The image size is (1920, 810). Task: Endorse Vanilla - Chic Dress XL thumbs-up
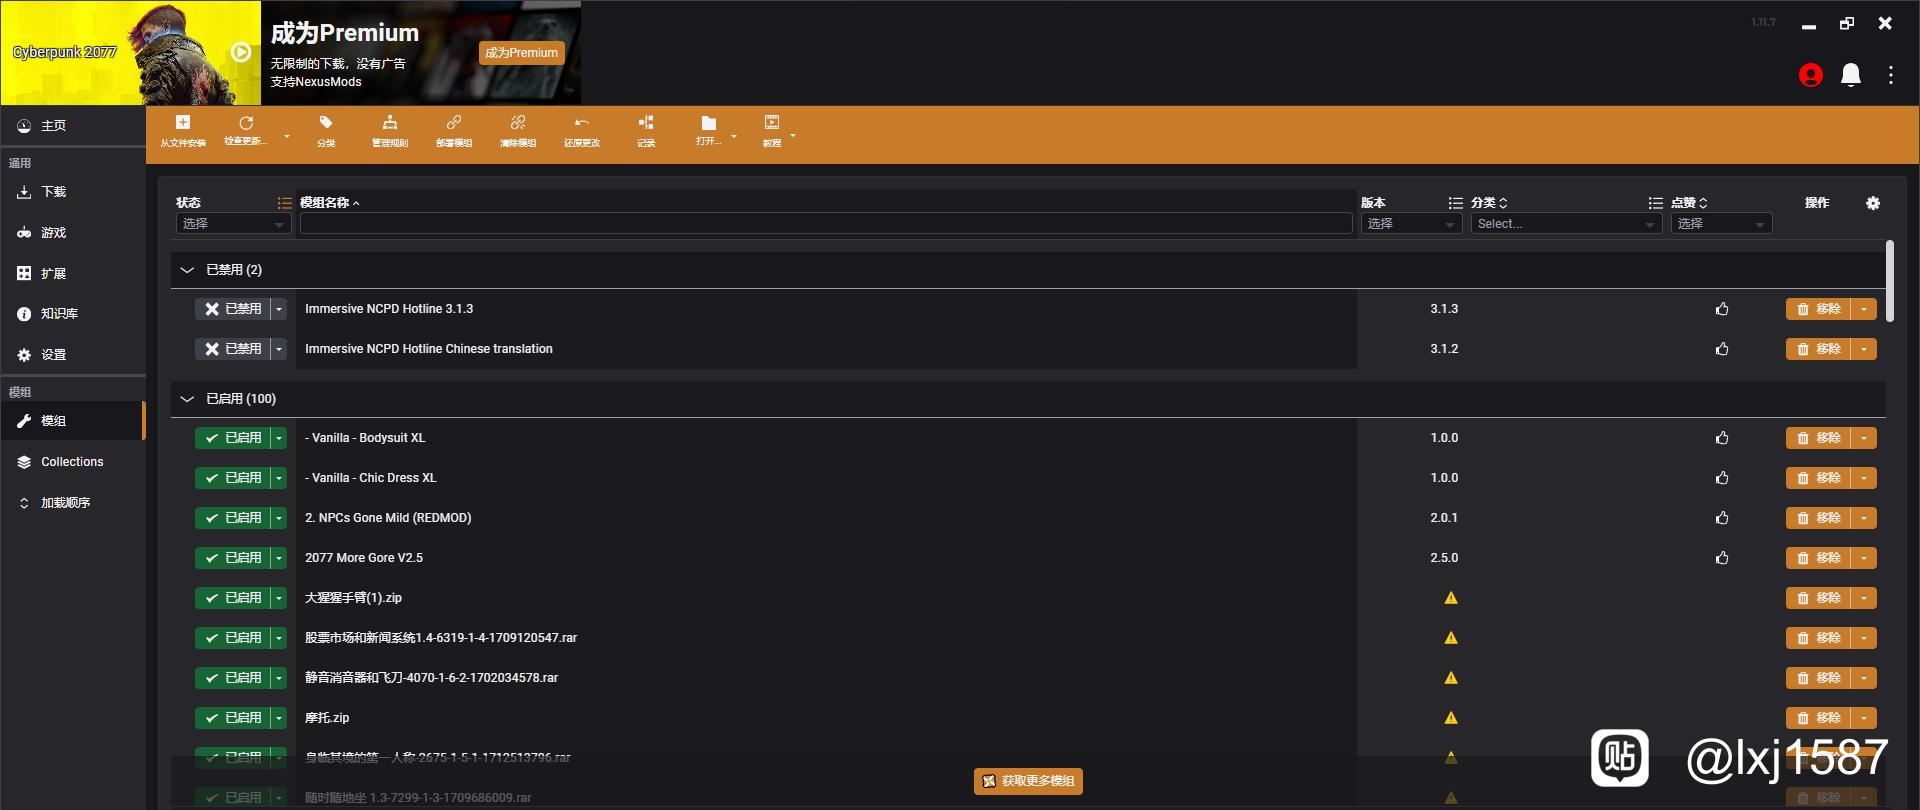pyautogui.click(x=1722, y=478)
